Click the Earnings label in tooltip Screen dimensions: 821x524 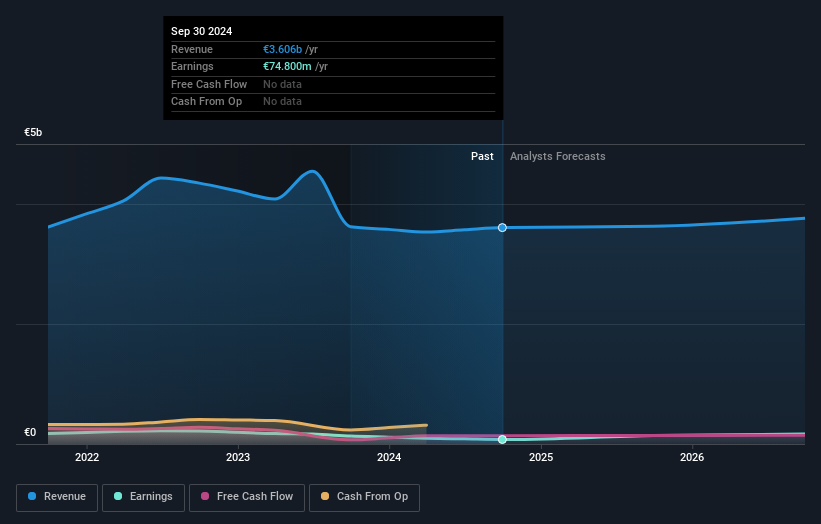(192, 66)
